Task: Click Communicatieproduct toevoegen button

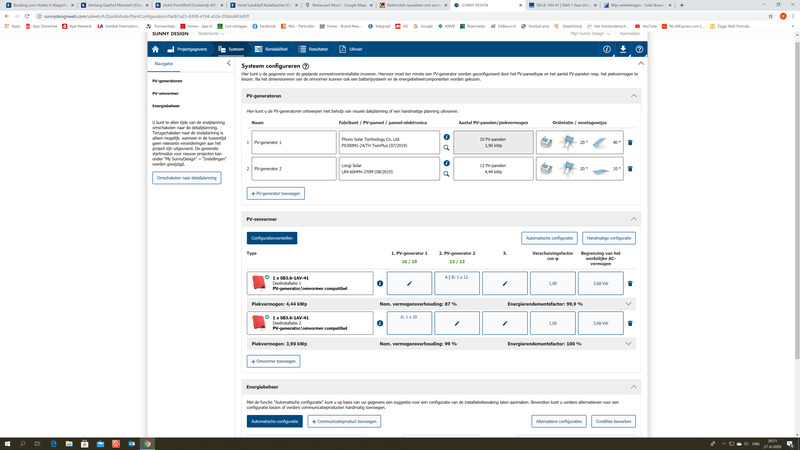Action: coord(344,421)
